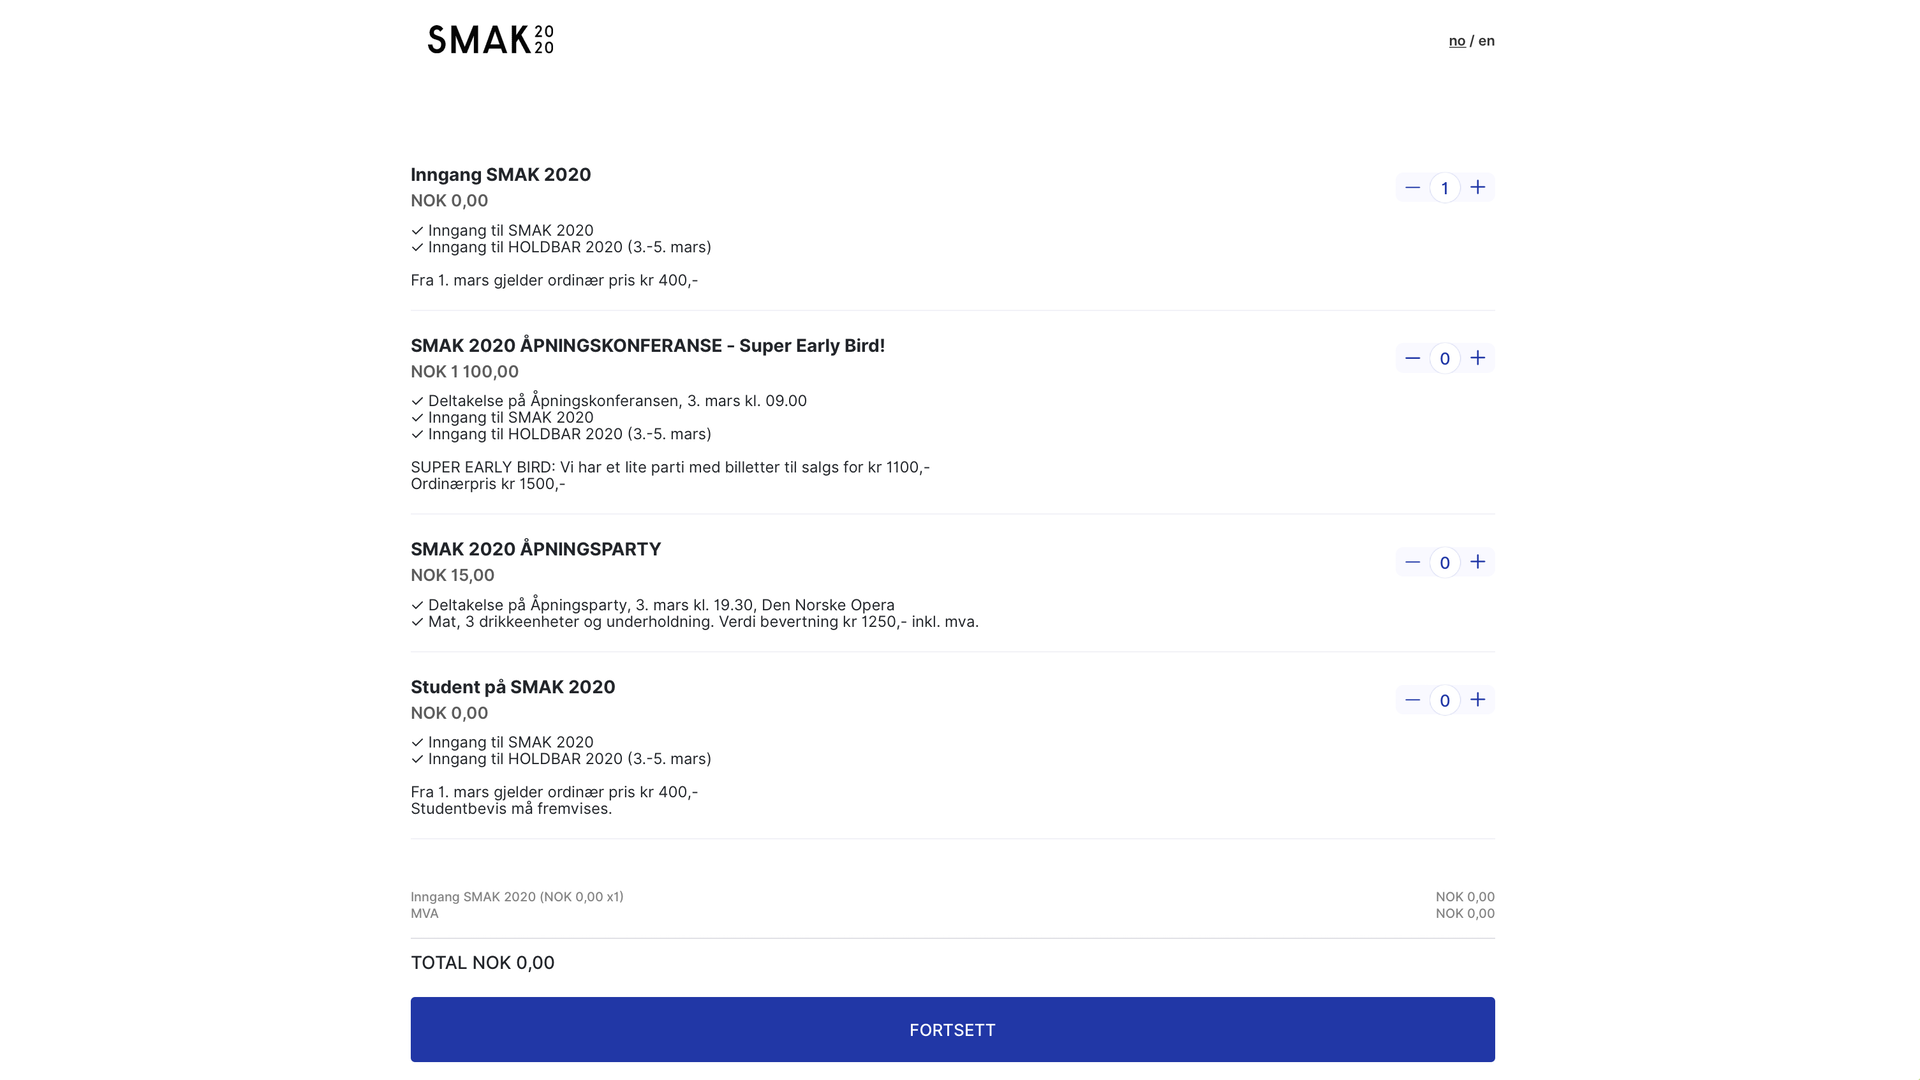The height and width of the screenshot is (1080, 1920).
Task: Click Student på SMAK 2020 heading
Action: click(512, 687)
